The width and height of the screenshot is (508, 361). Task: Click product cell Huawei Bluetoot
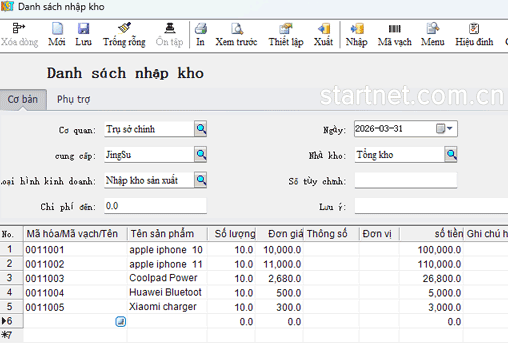[x=167, y=292]
